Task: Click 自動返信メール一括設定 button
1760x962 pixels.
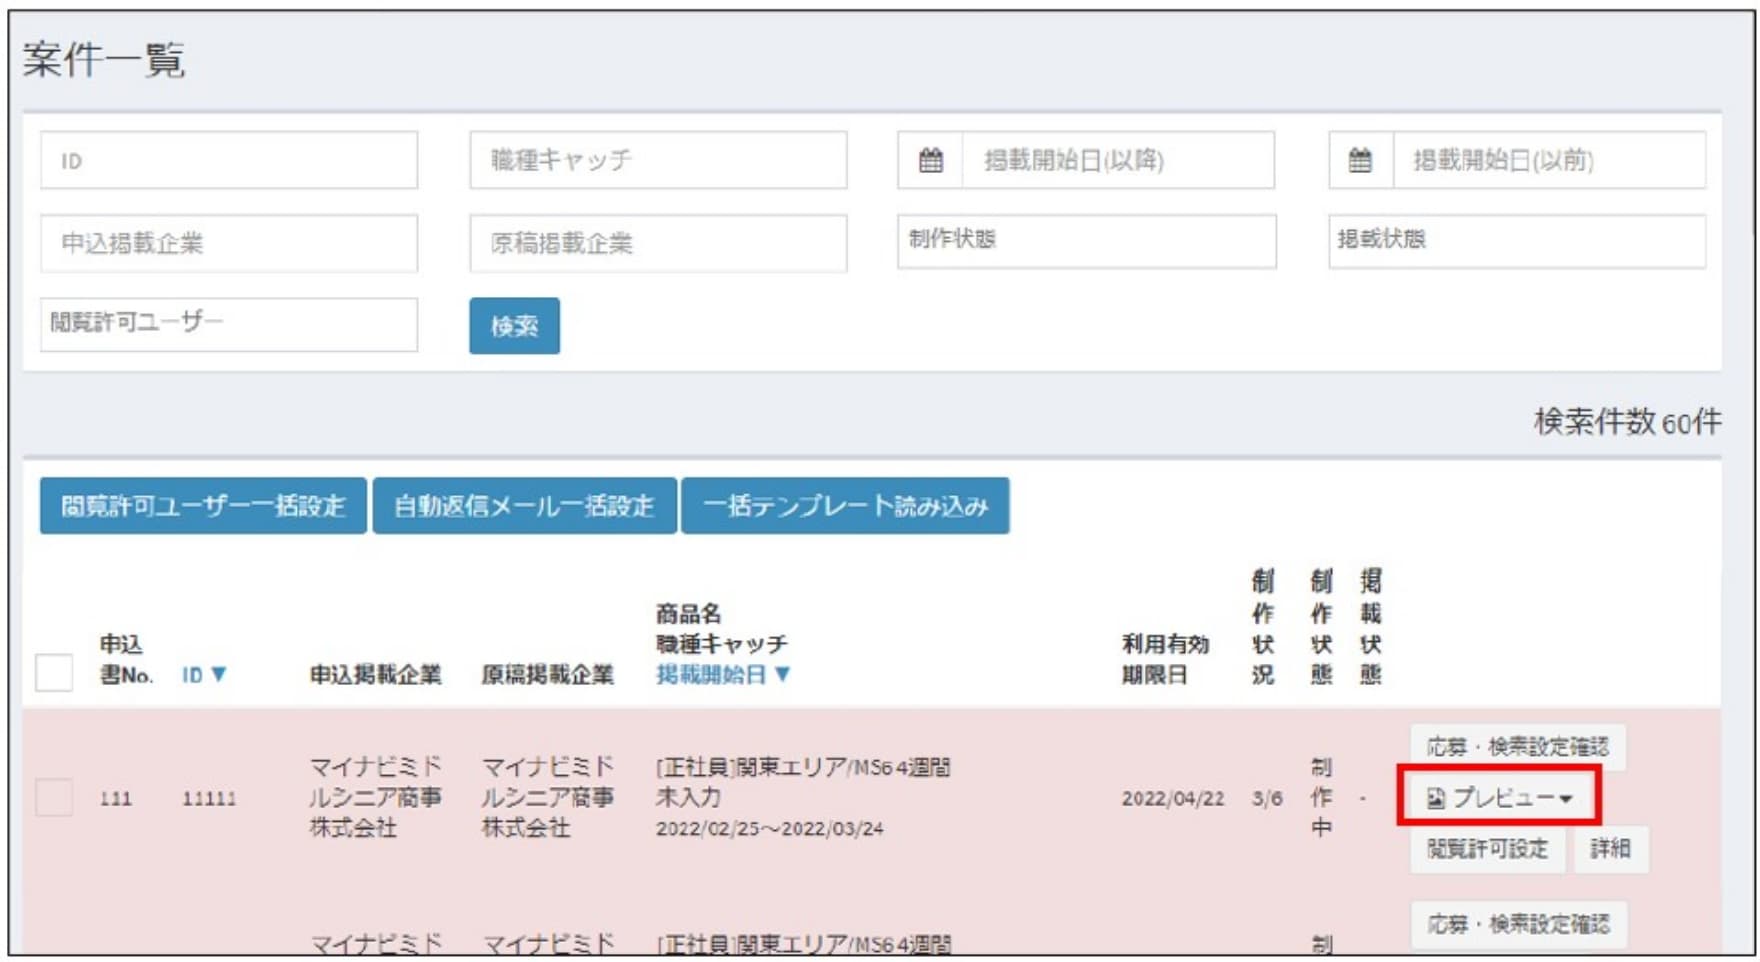Action: point(524,506)
